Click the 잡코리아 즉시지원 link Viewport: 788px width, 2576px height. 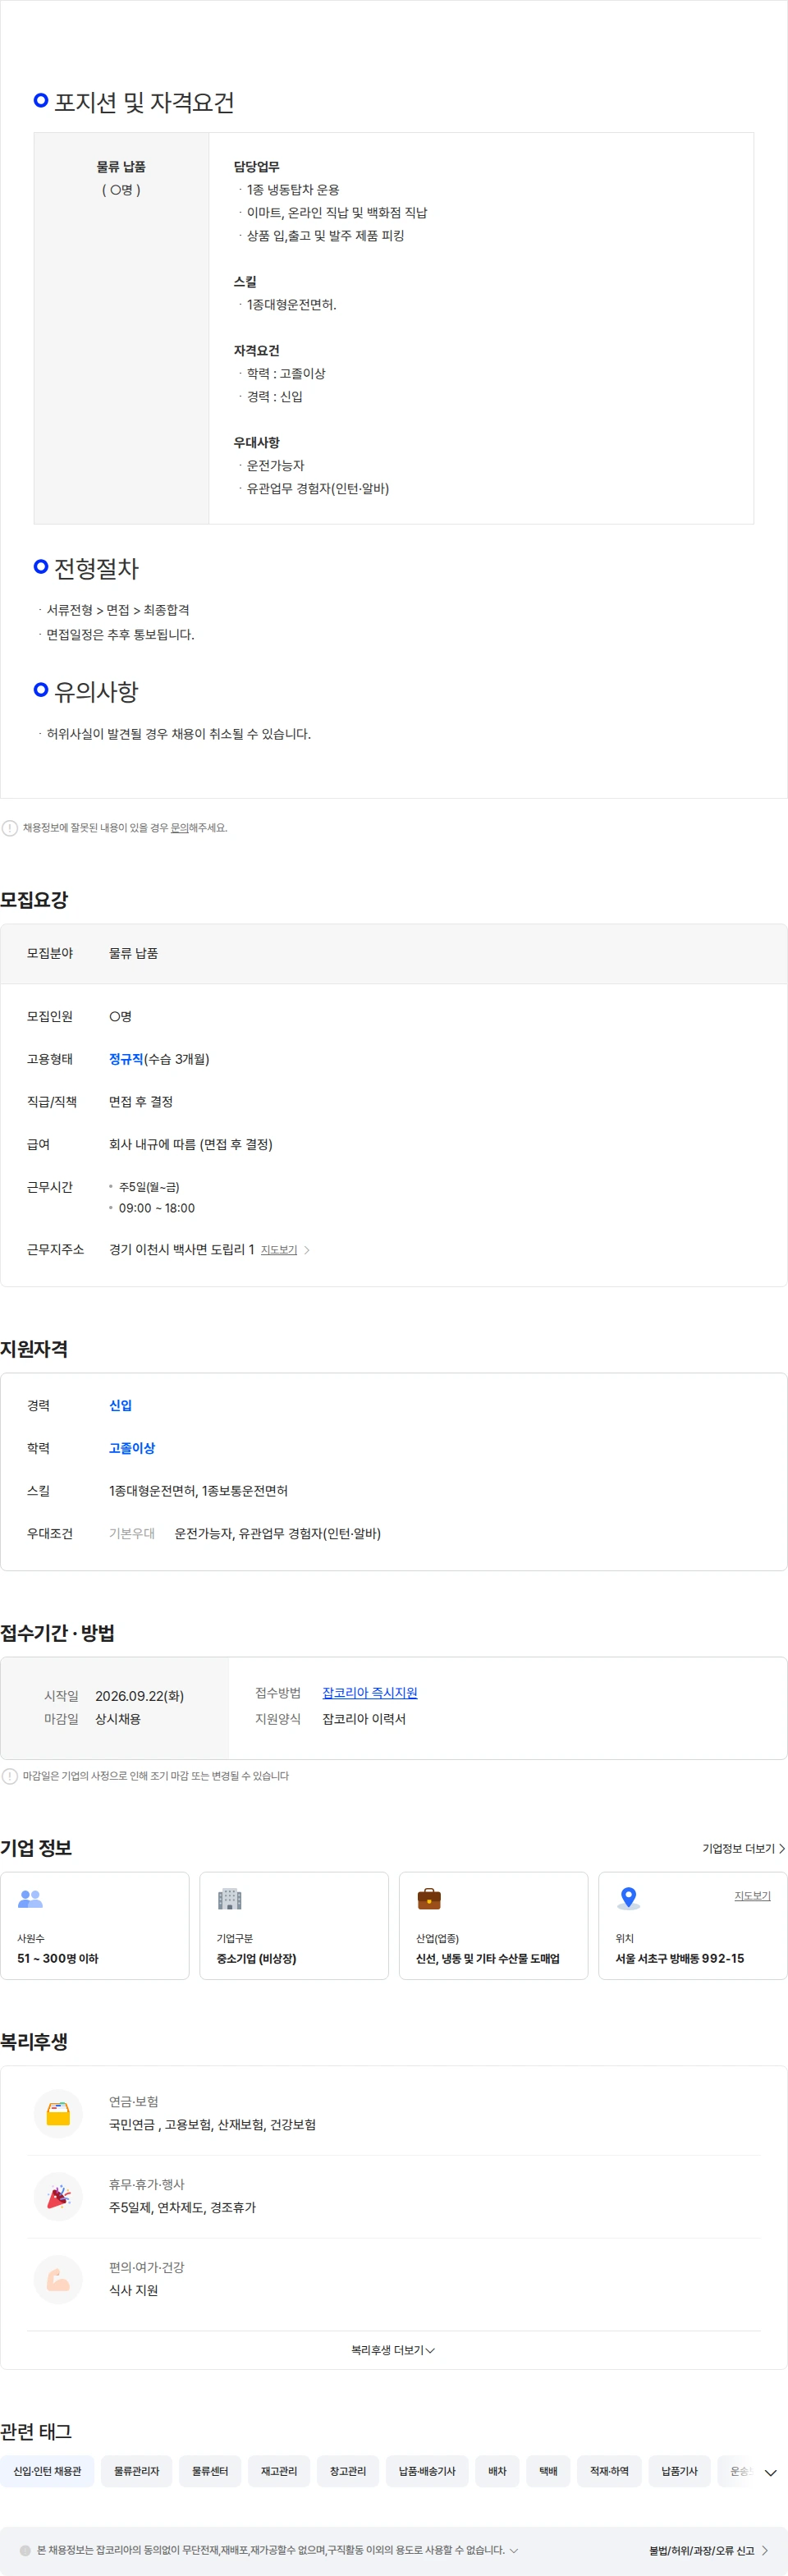(x=370, y=1693)
